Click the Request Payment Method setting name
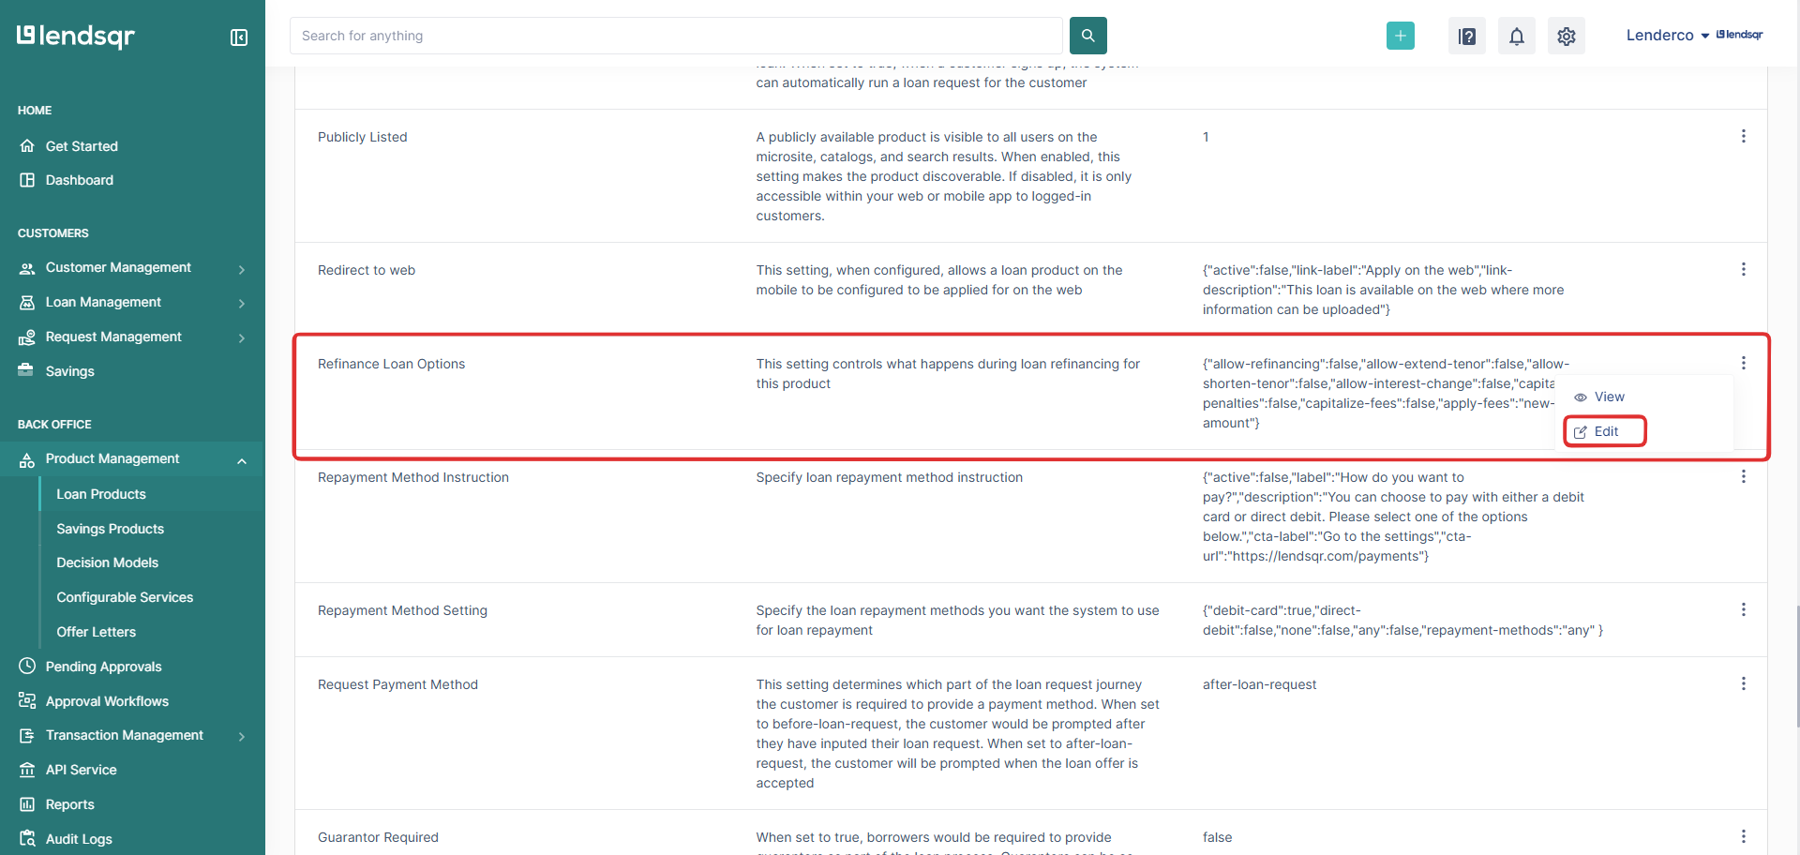 (x=398, y=685)
